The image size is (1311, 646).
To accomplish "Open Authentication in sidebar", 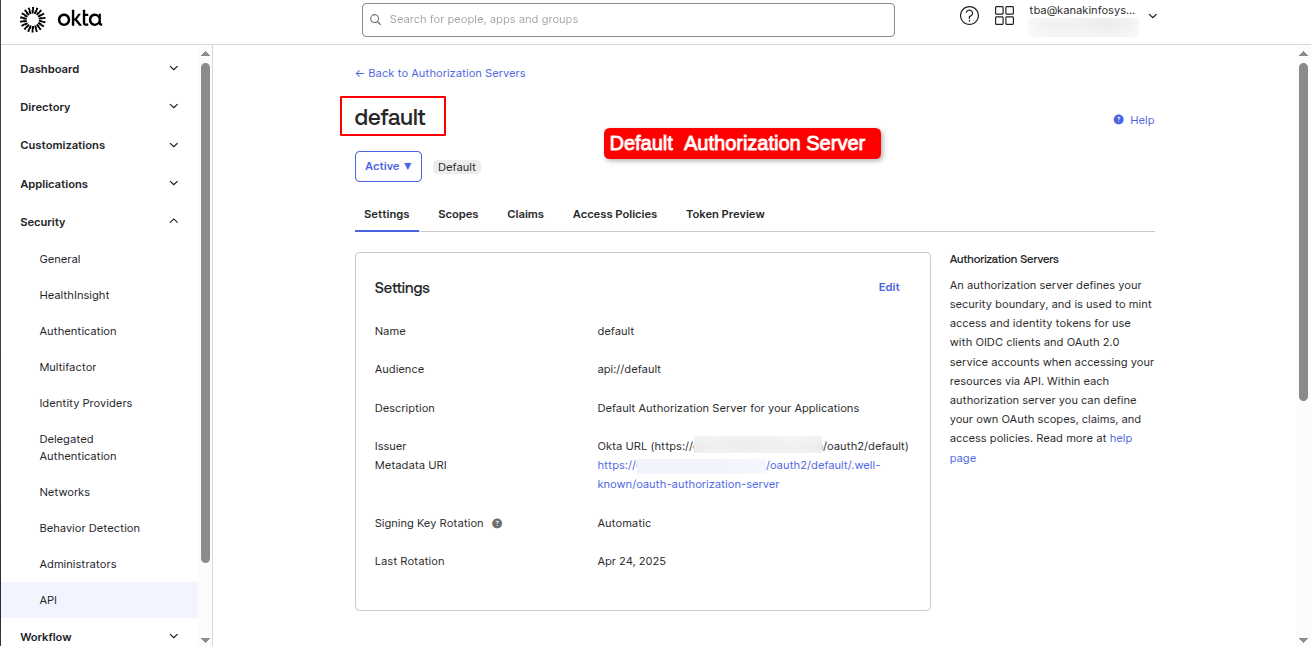I will [x=78, y=331].
